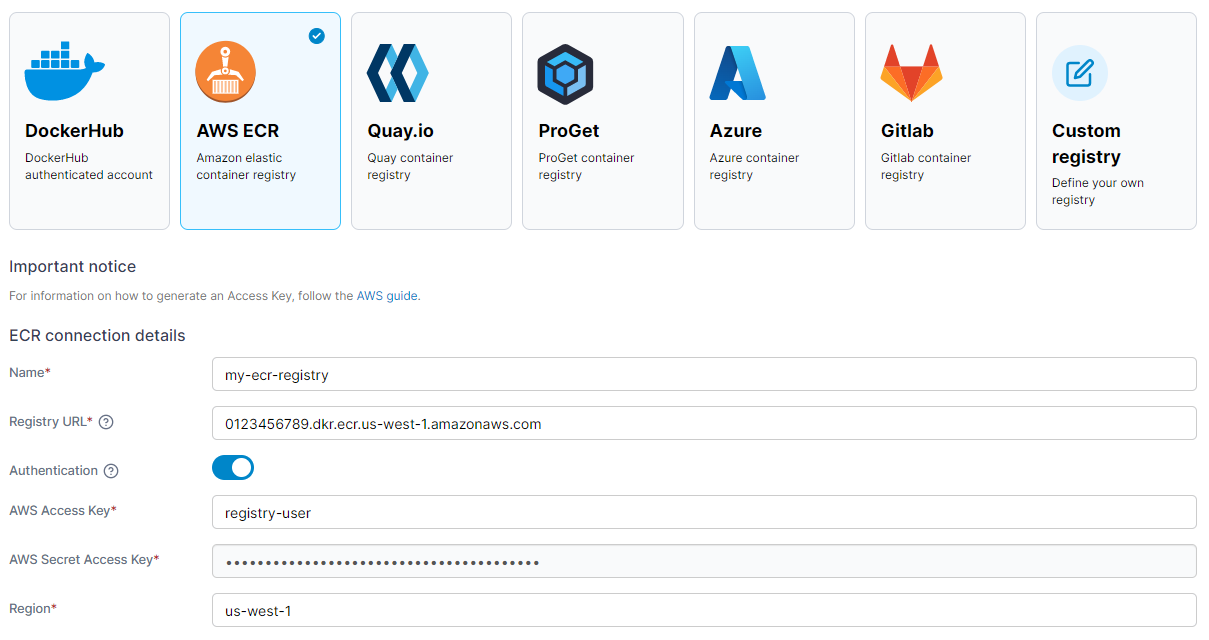Focus the masked AWS Secret Access Key field
The width and height of the screenshot is (1209, 640).
pos(704,561)
